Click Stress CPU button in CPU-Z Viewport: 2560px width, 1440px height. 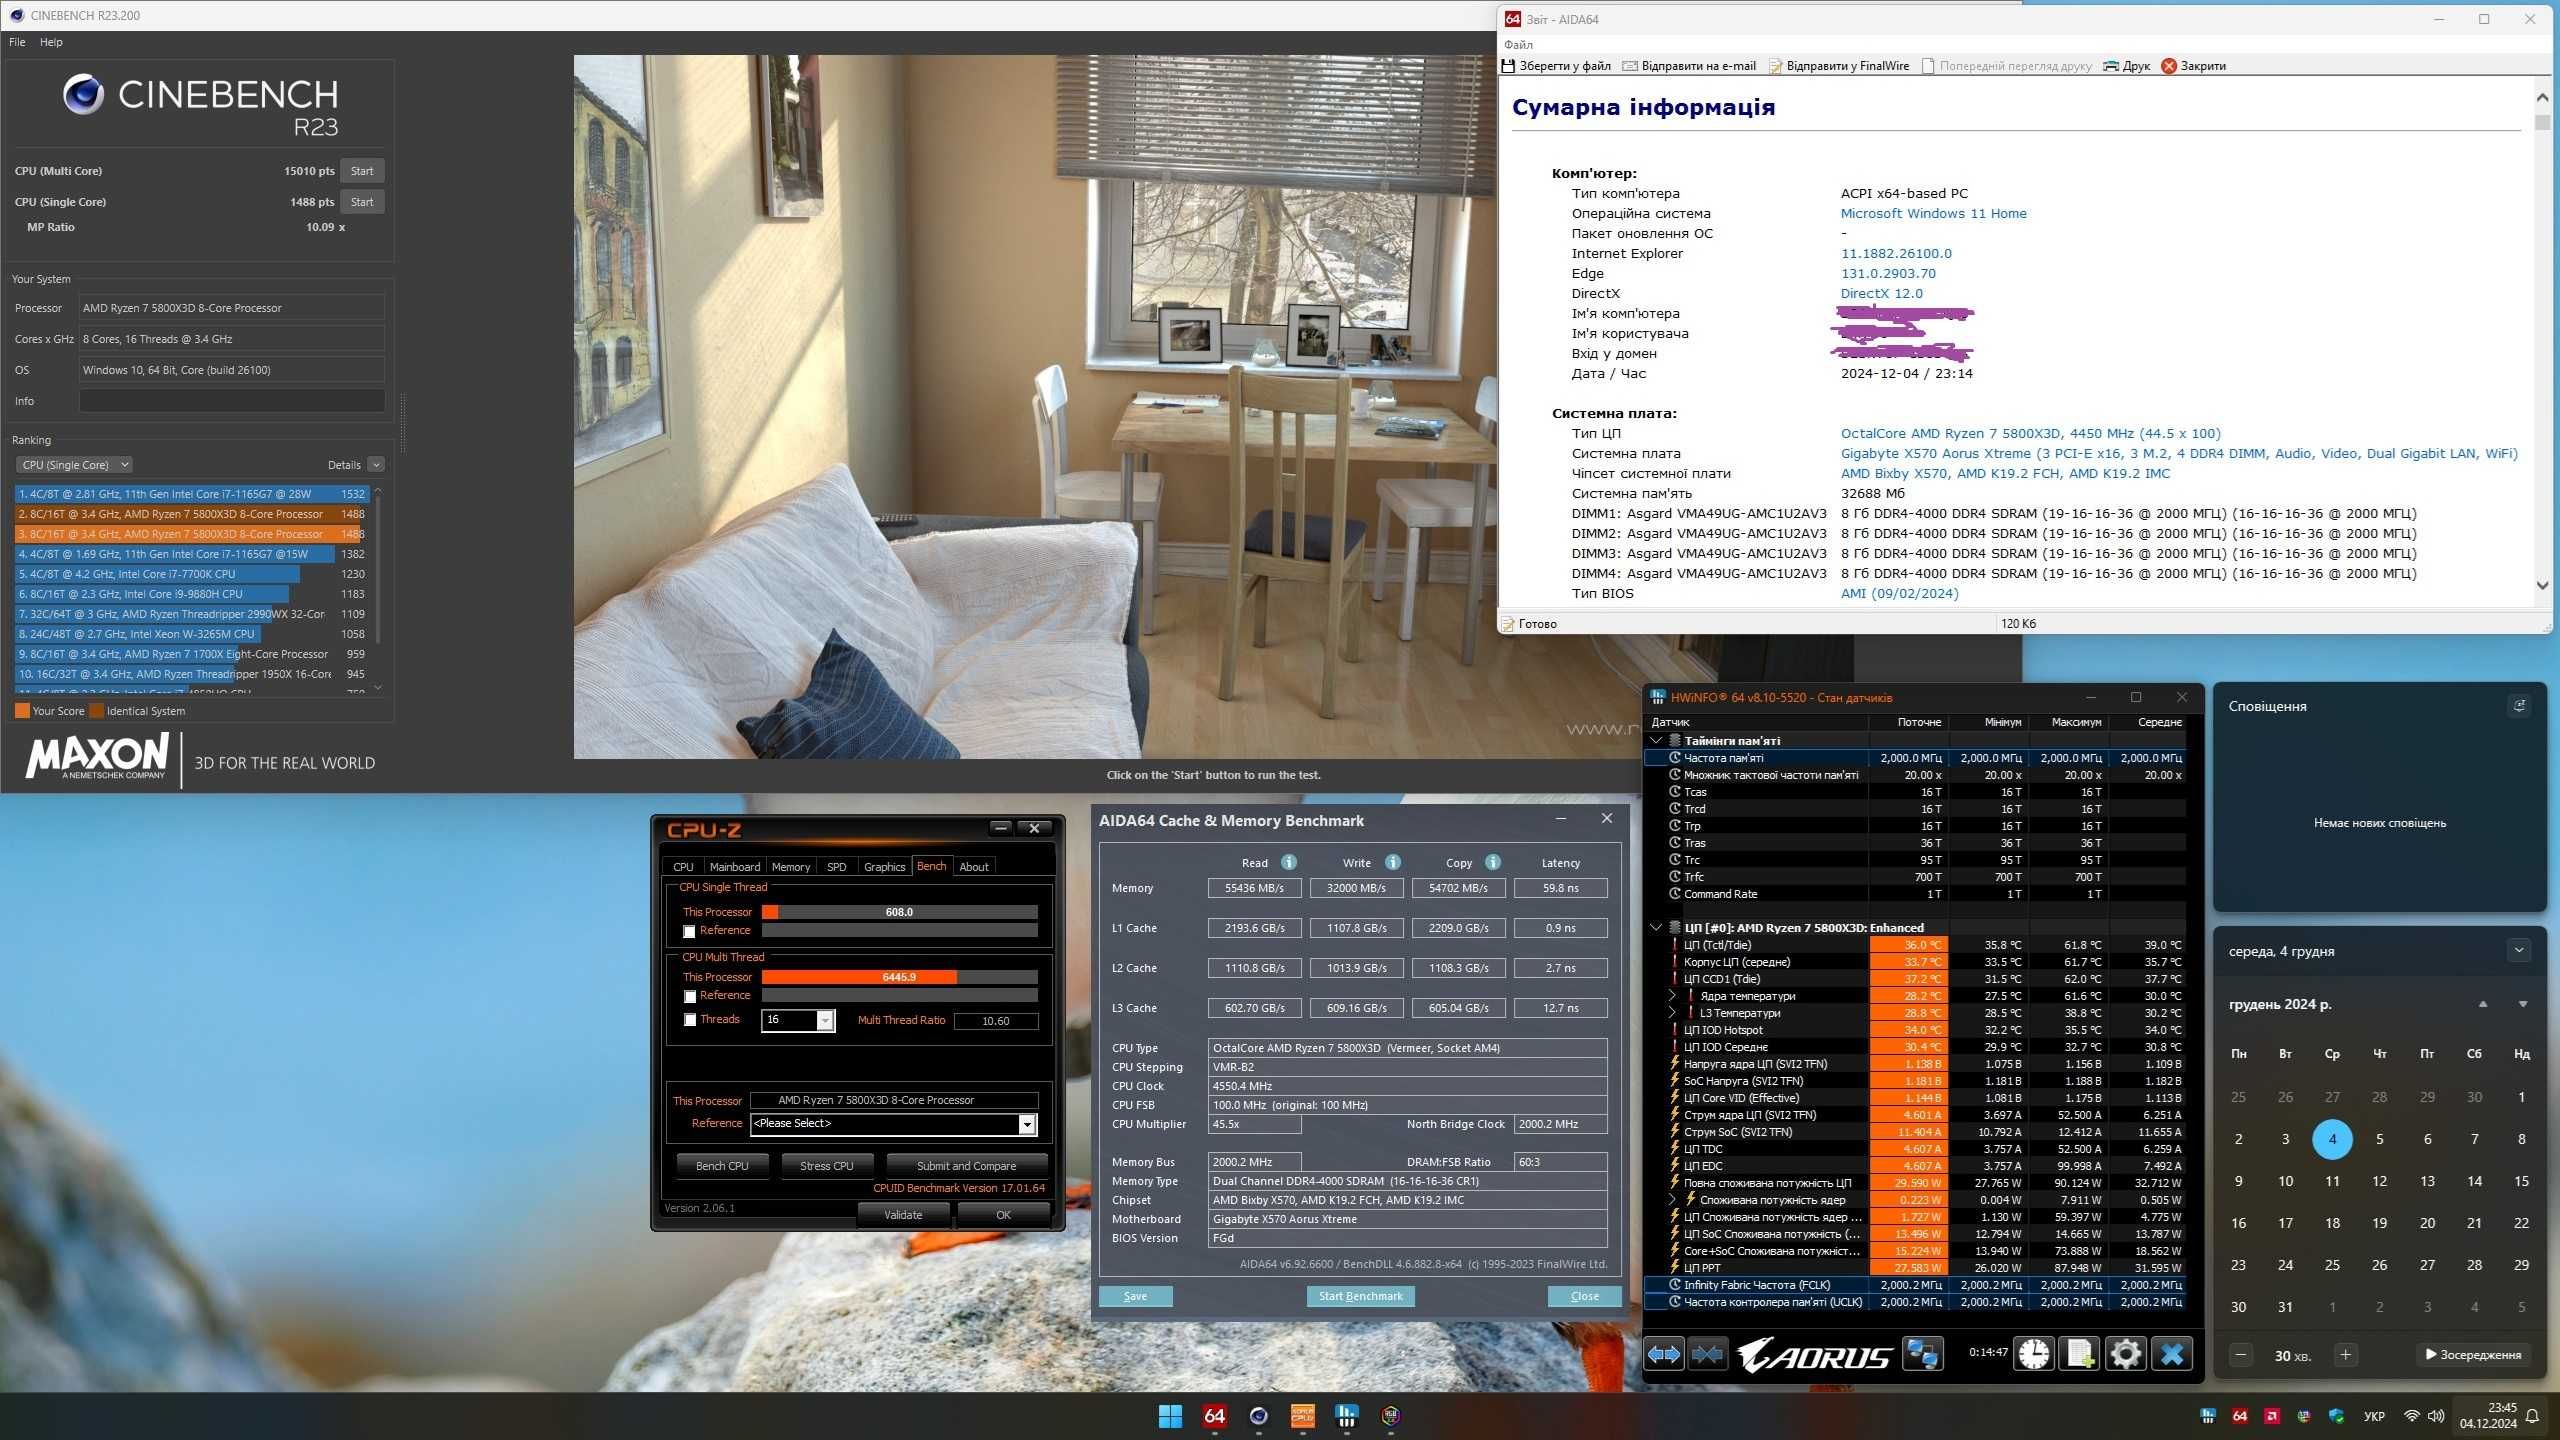[x=826, y=1166]
